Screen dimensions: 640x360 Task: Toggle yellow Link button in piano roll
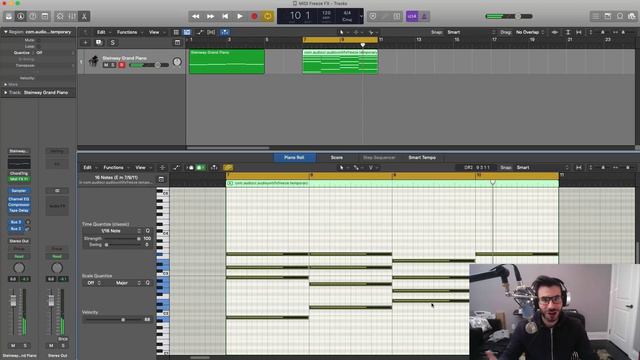click(228, 167)
